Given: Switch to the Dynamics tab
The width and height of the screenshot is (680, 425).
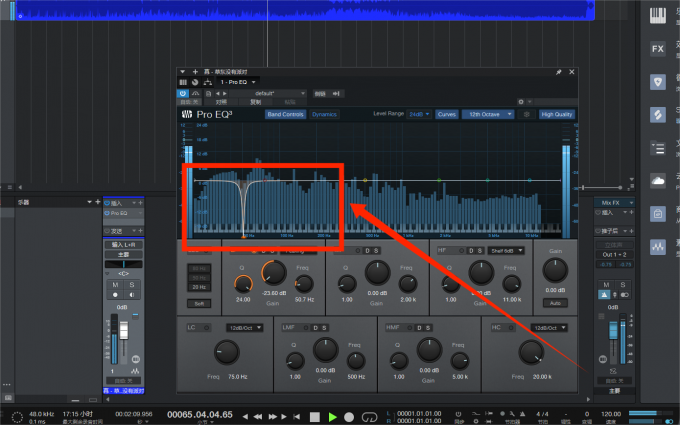Looking at the screenshot, I should 324,114.
